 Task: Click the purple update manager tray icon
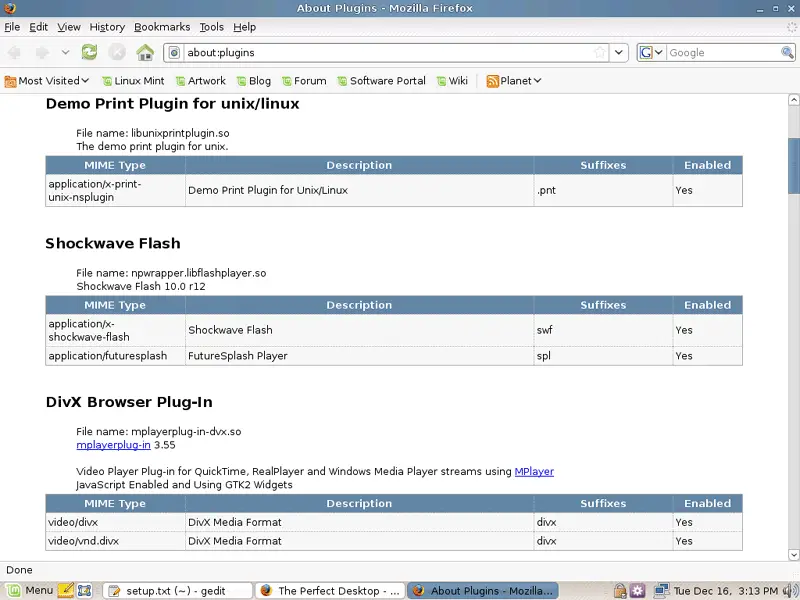[638, 591]
